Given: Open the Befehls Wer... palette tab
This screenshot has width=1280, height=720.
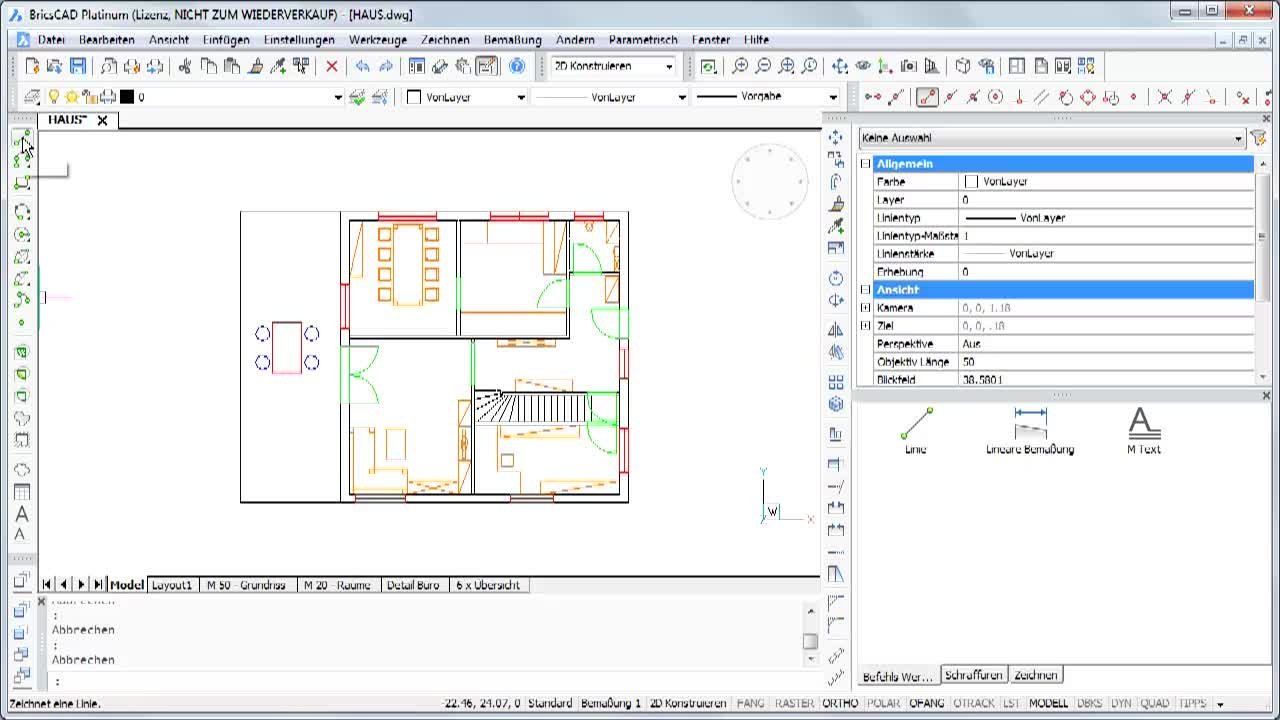Looking at the screenshot, I should coord(897,676).
